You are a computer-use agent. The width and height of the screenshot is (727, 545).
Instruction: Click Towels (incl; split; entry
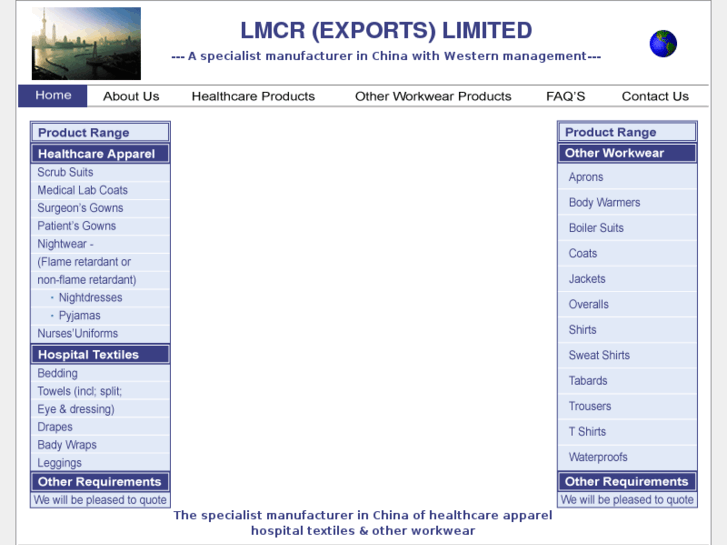click(79, 391)
